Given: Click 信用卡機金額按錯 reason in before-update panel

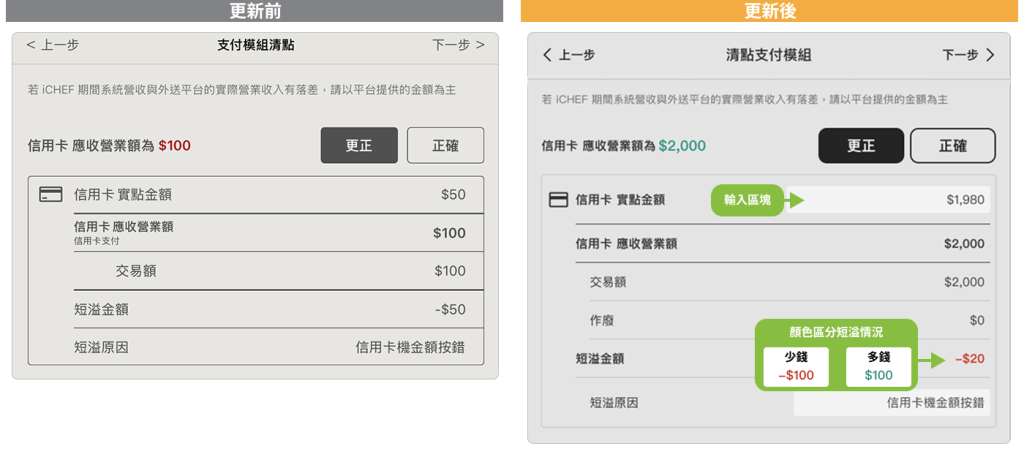Looking at the screenshot, I should tap(410, 348).
